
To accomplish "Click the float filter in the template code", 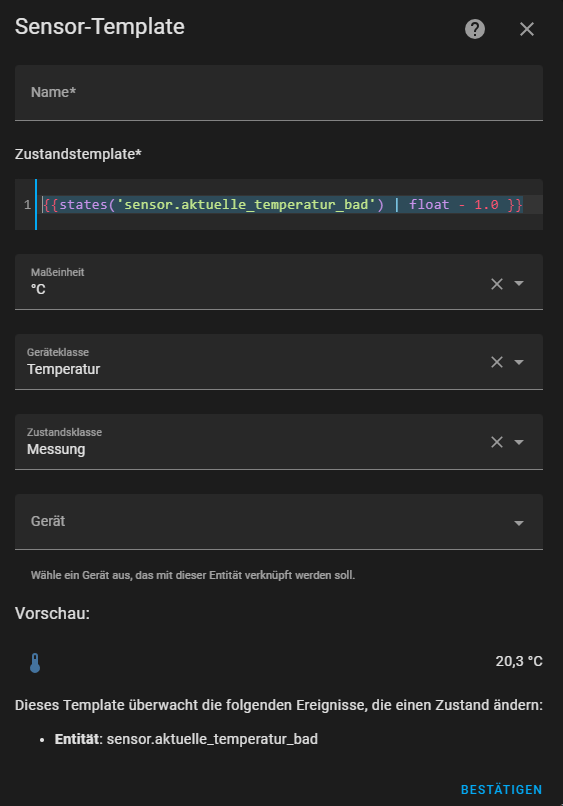I will pyautogui.click(x=429, y=205).
